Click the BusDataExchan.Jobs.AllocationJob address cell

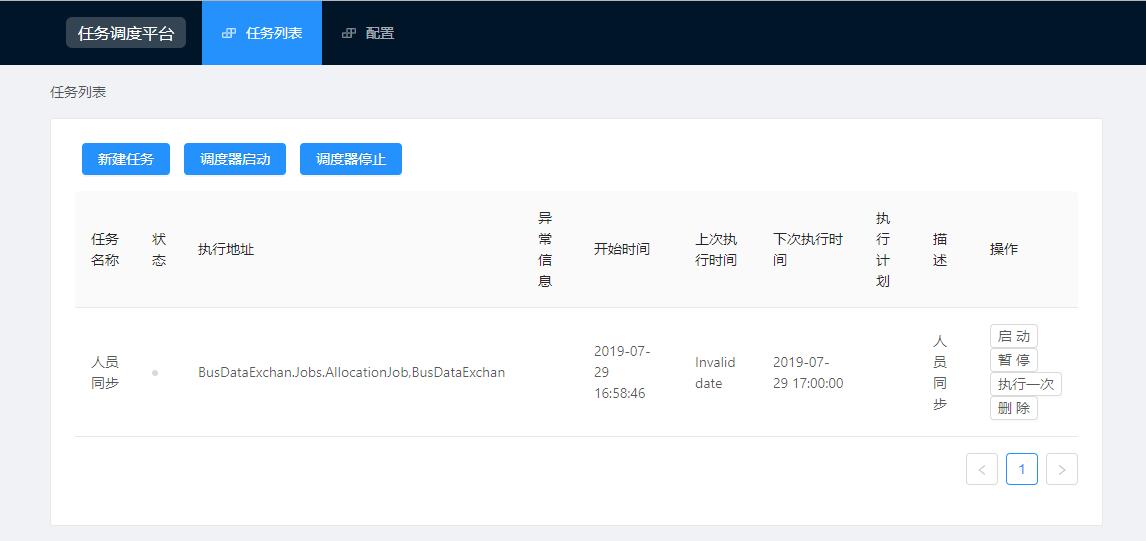coord(351,372)
